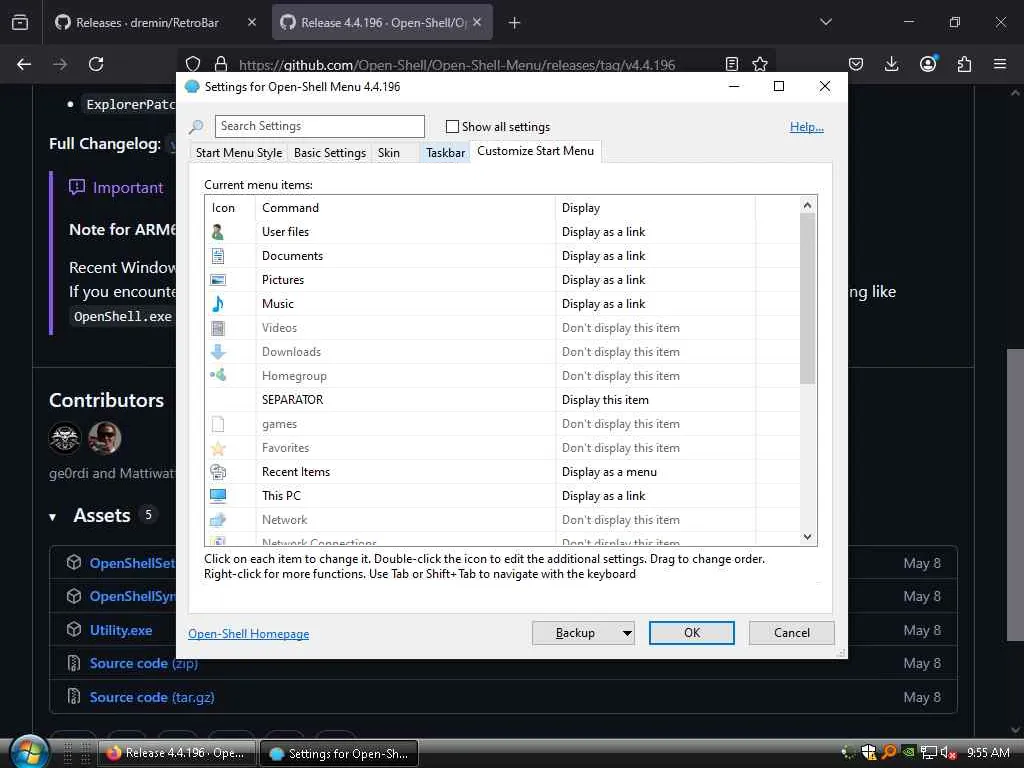
Task: Collapse the Assets section triangle
Action: pyautogui.click(x=52, y=517)
